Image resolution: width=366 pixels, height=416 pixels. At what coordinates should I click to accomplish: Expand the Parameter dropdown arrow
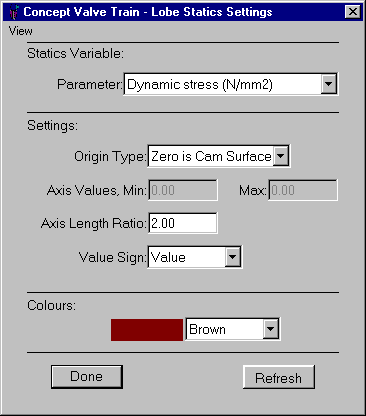pos(328,84)
